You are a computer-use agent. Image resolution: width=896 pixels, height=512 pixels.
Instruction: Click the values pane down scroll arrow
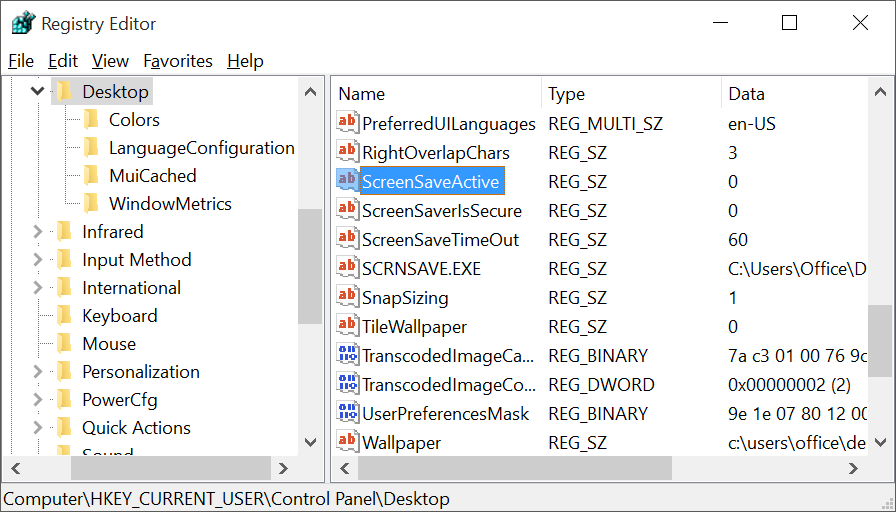click(881, 442)
